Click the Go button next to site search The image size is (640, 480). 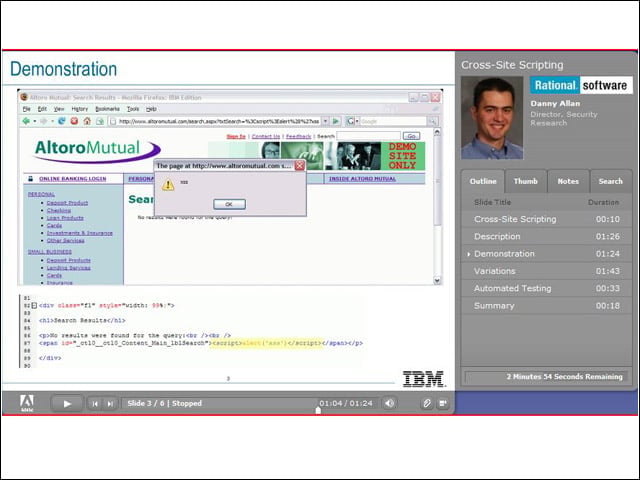coord(411,136)
